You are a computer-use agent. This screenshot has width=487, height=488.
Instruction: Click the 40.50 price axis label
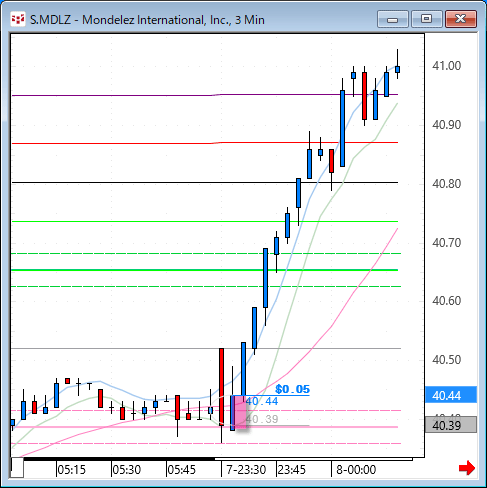coord(446,360)
